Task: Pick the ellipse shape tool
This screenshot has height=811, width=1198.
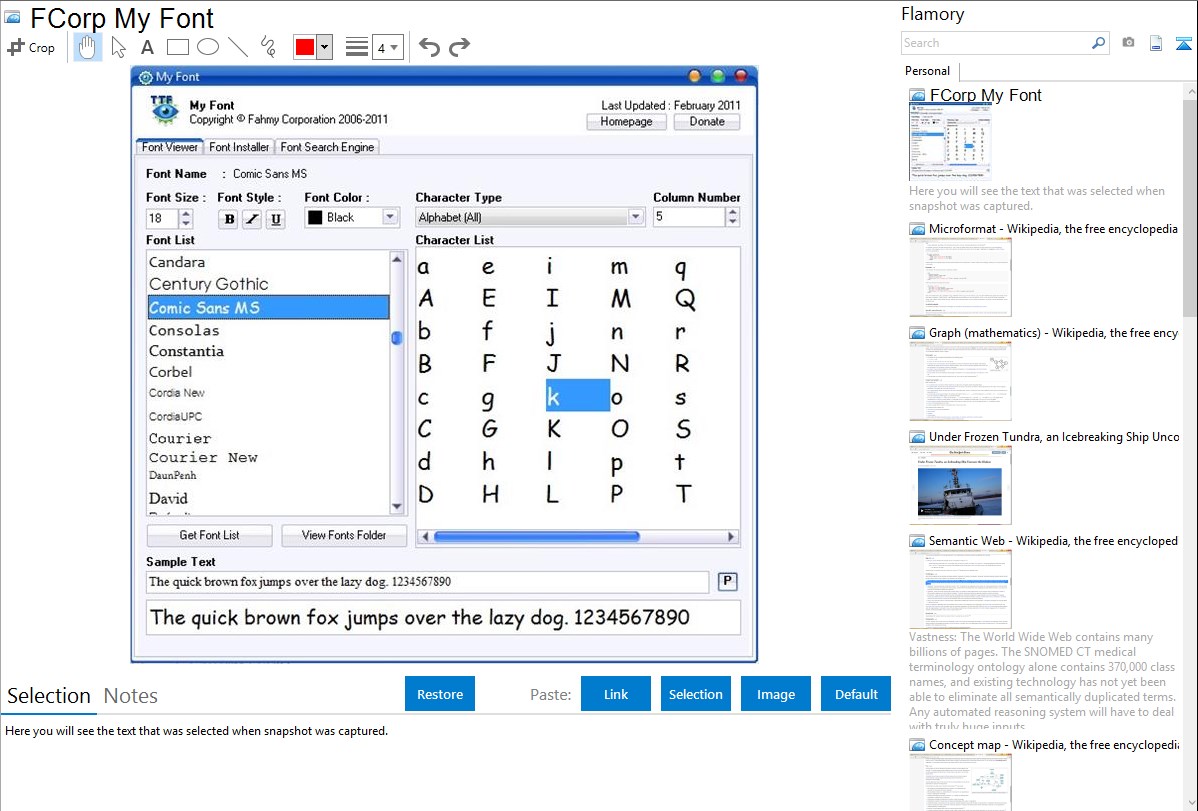Action: [x=208, y=47]
